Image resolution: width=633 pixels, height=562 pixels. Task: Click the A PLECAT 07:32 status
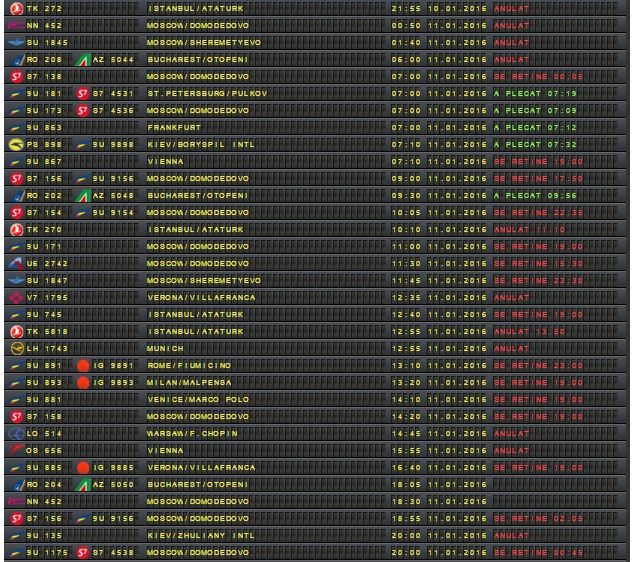[535, 145]
